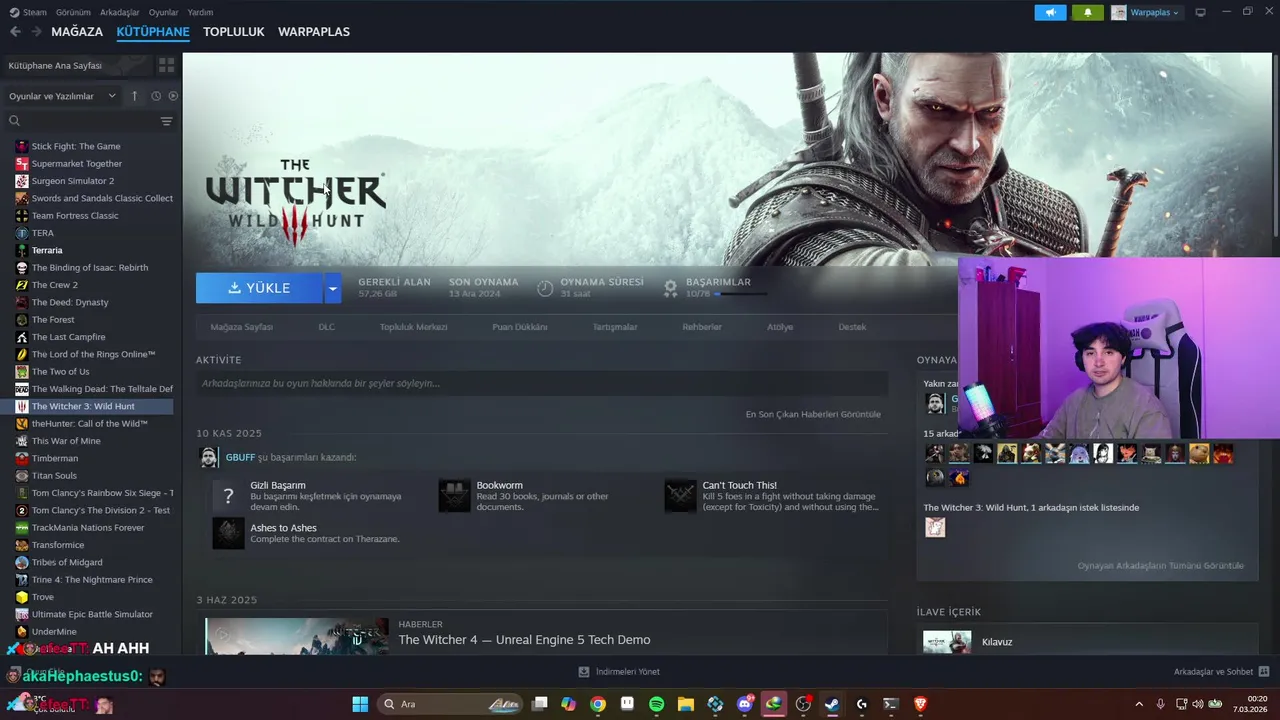Go to the MAĞAZA tab

pyautogui.click(x=77, y=32)
